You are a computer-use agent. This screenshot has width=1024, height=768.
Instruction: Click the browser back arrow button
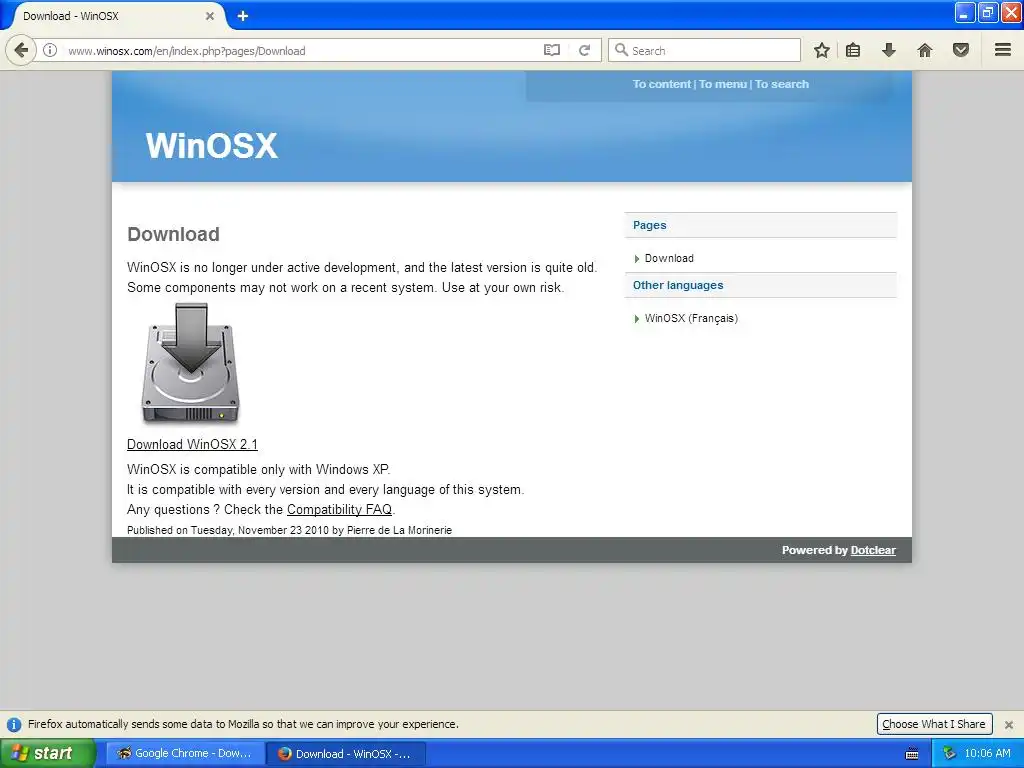click(21, 50)
